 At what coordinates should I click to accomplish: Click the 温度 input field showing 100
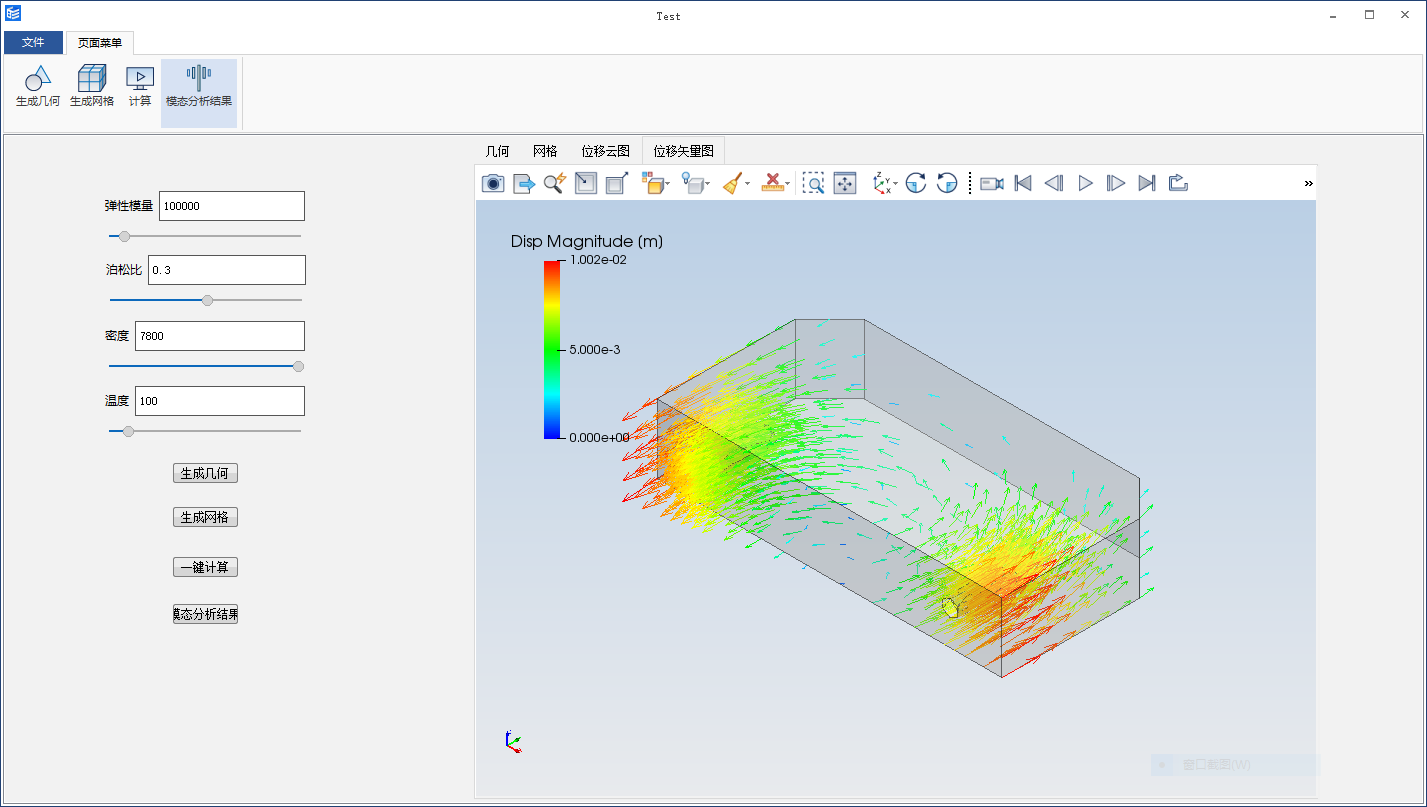(x=220, y=401)
